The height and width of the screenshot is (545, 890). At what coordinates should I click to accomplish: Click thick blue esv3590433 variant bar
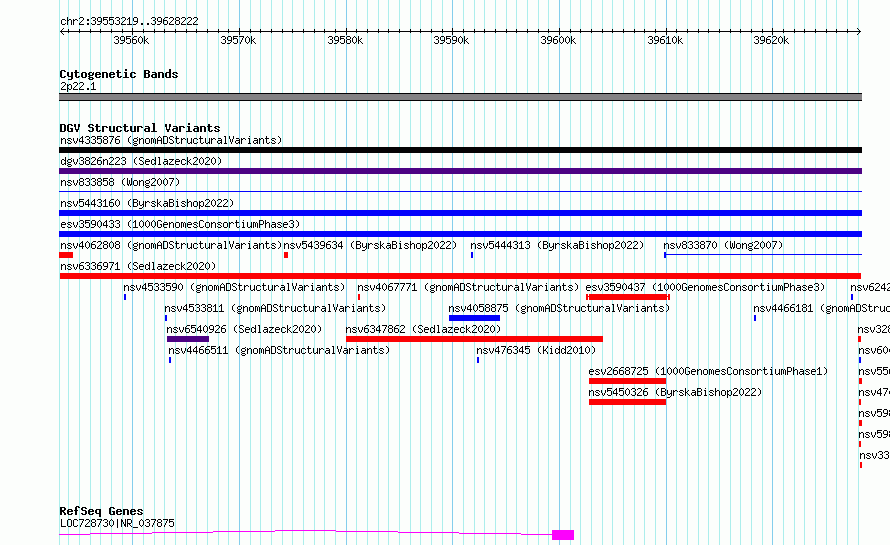click(460, 234)
